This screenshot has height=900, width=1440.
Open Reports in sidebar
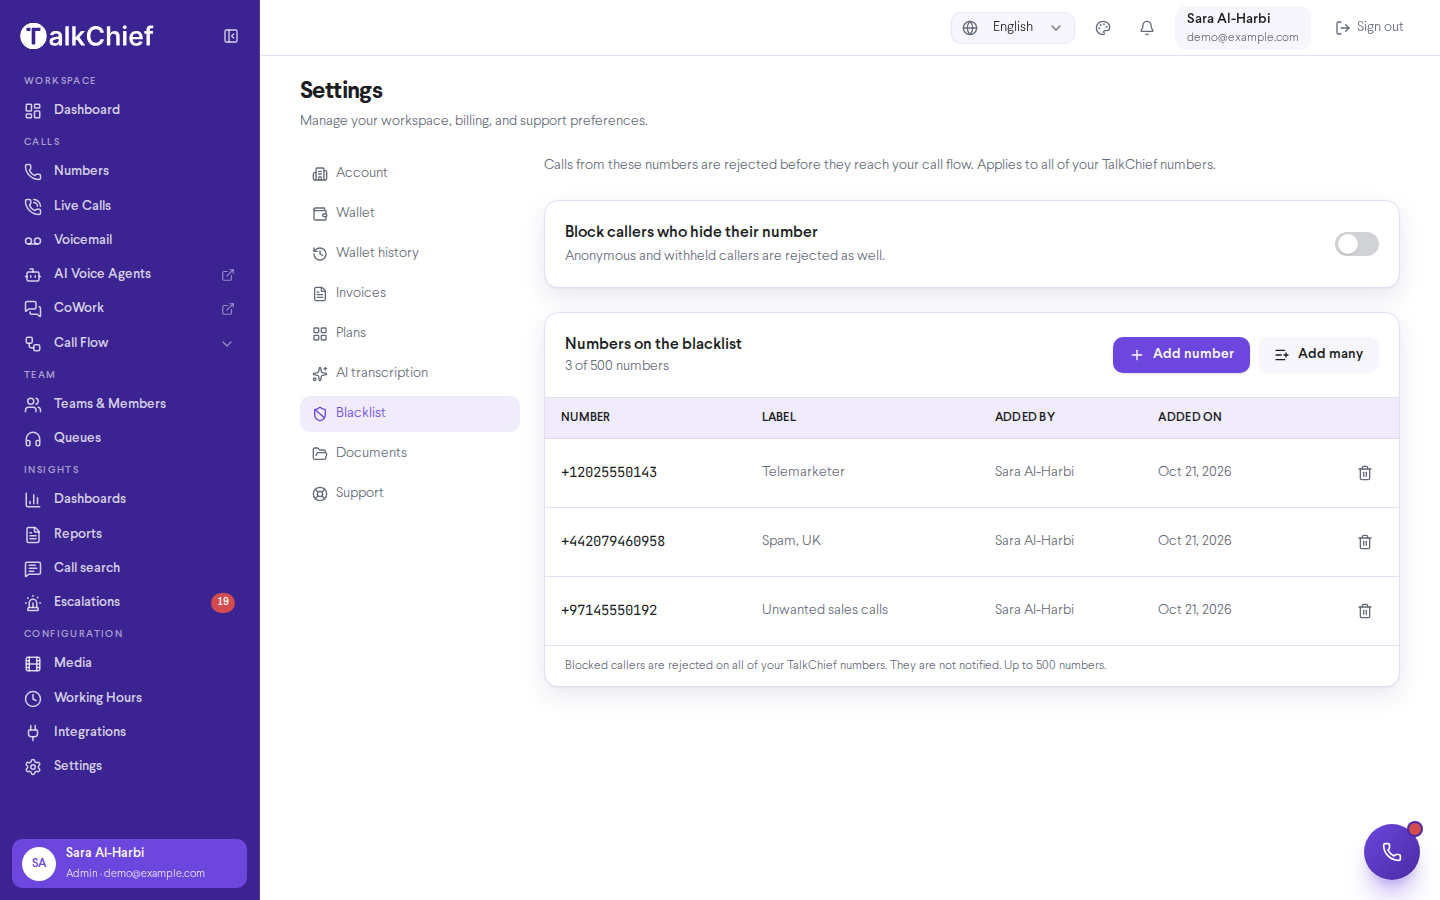(130, 534)
